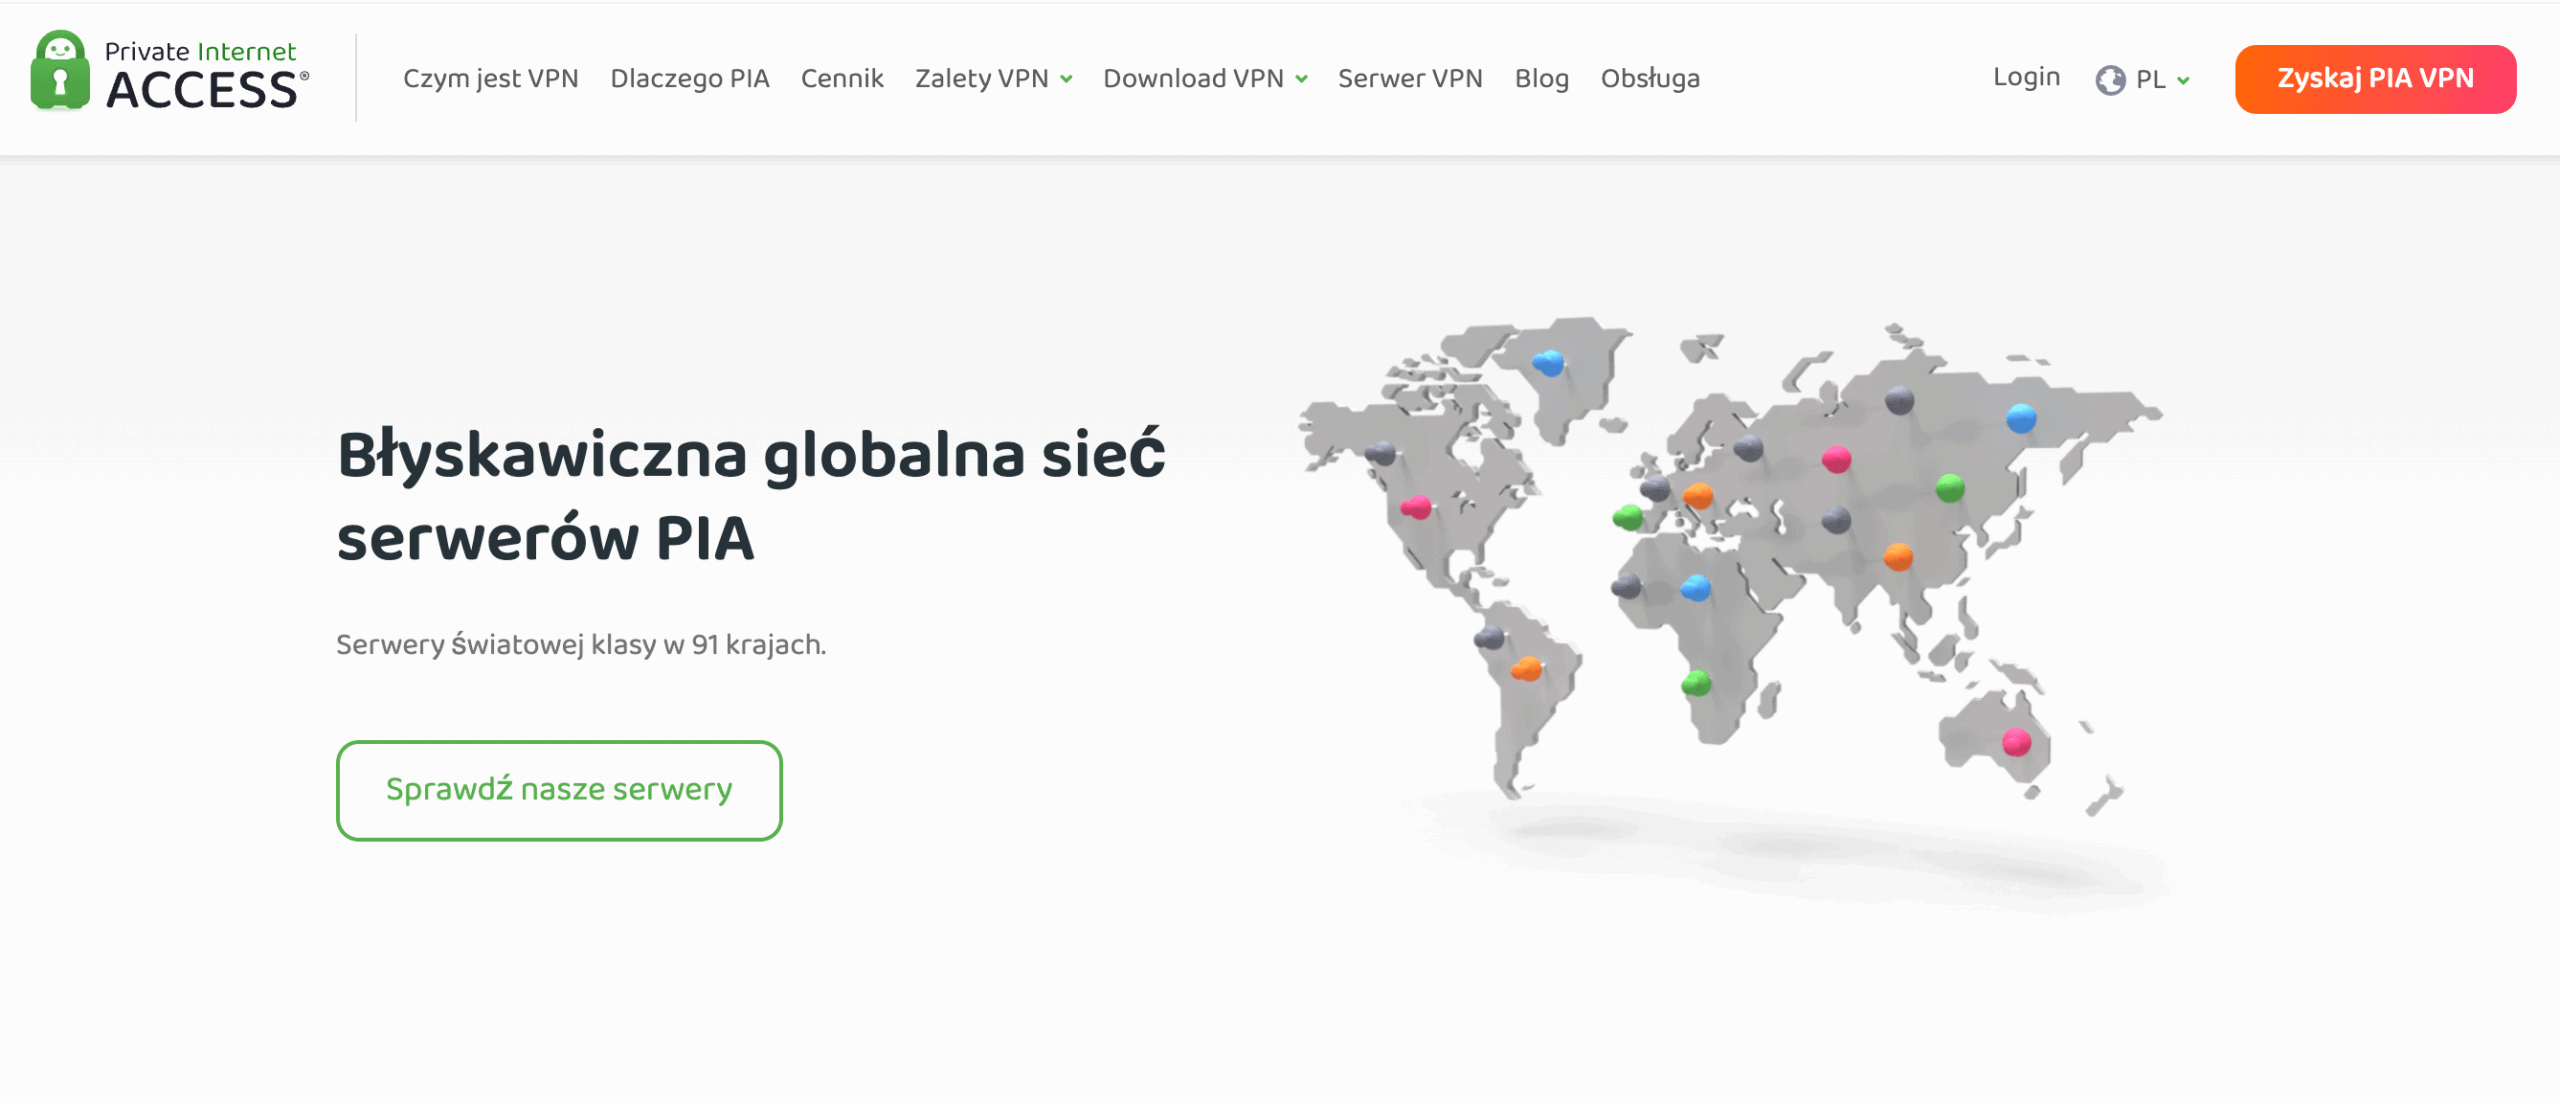2560x1103 pixels.
Task: Click the orange pin in South America
Action: [x=1526, y=668]
